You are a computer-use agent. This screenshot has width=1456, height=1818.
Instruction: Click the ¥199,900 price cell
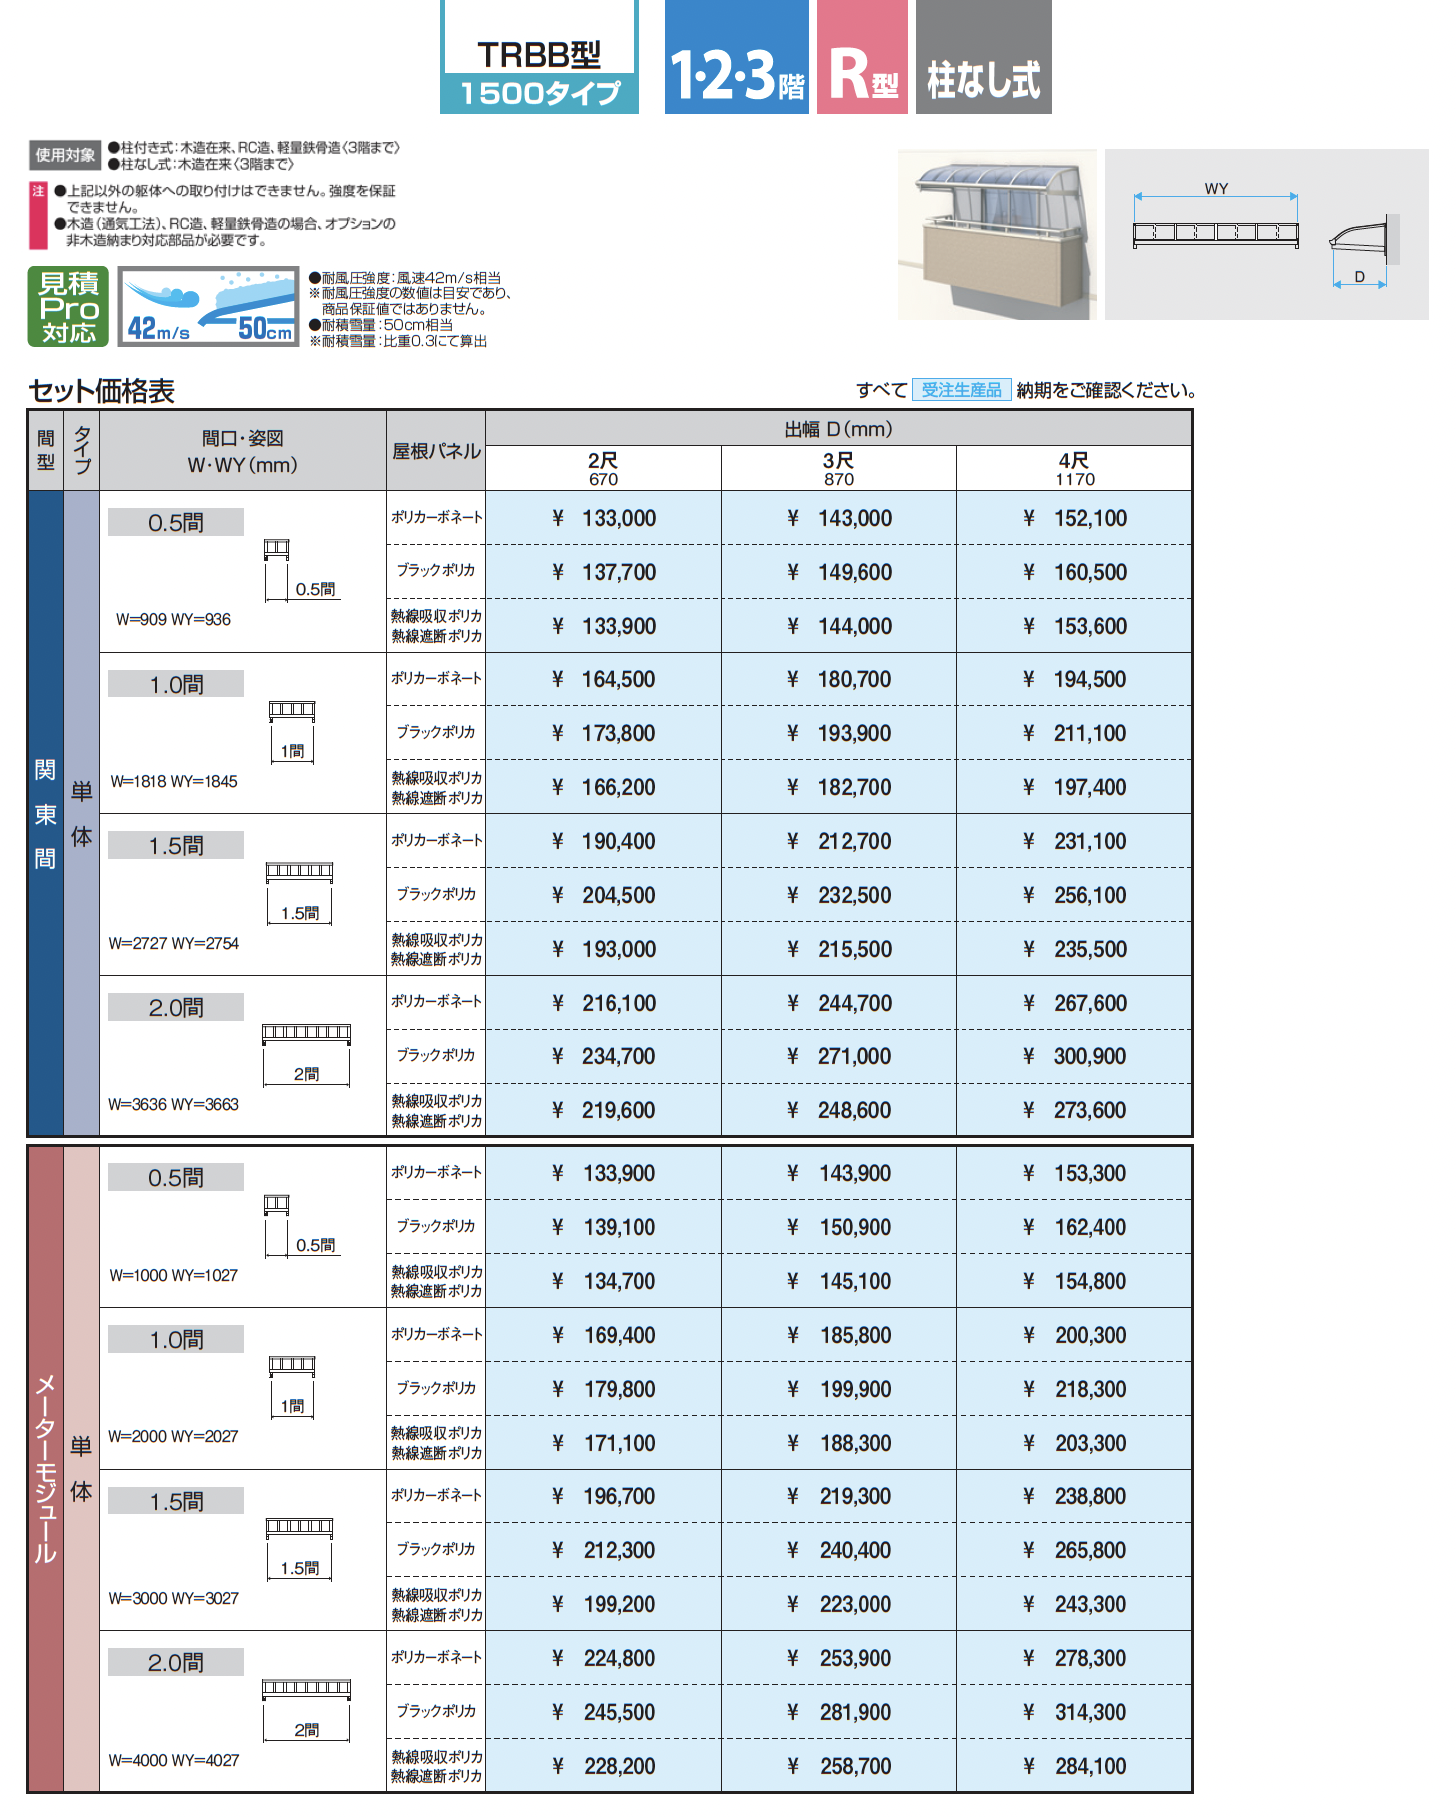[x=839, y=1389]
